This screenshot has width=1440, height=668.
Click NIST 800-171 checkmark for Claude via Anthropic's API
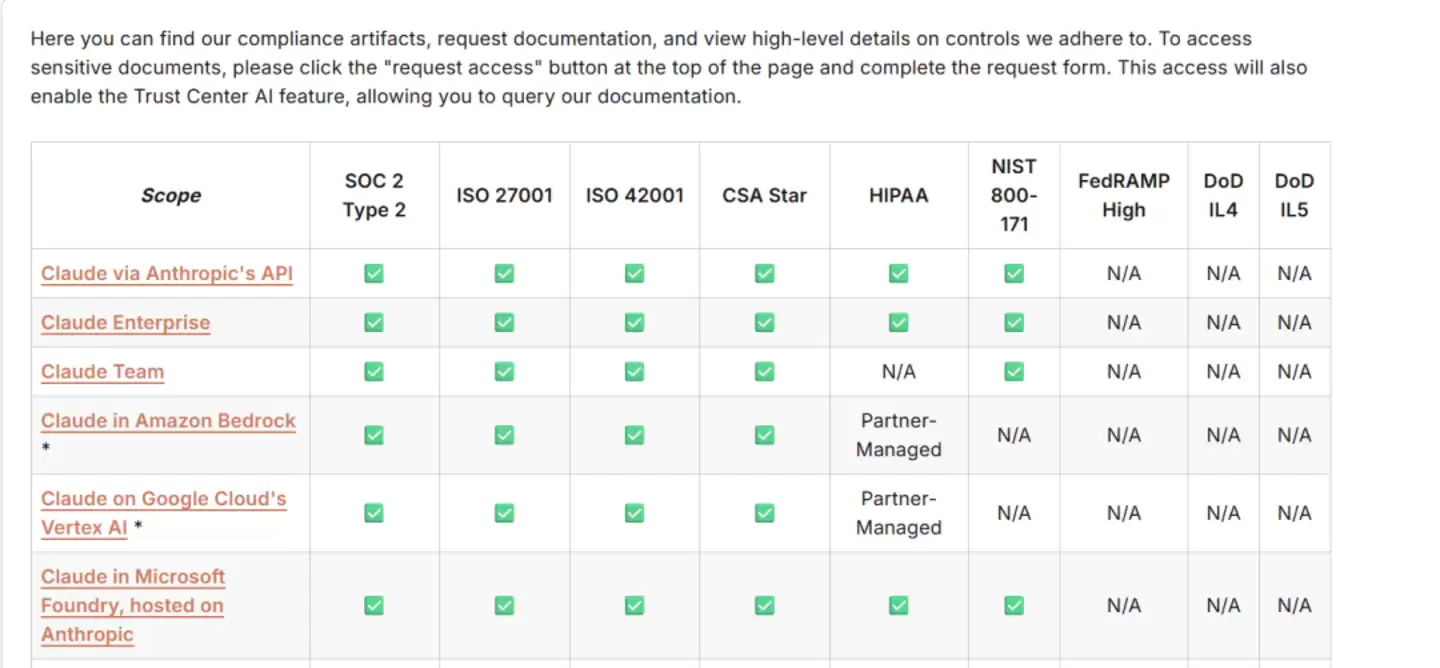pos(1014,273)
